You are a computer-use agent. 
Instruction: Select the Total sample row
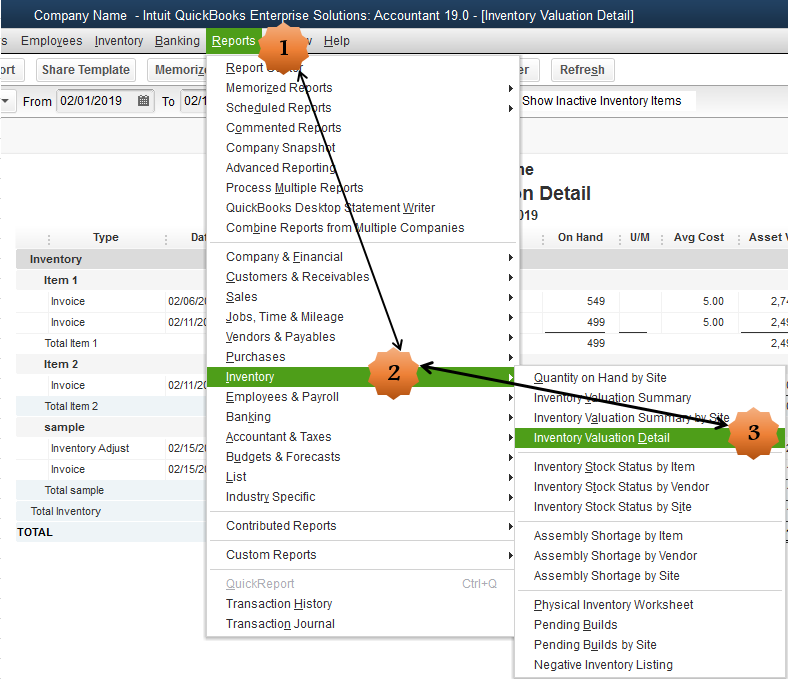point(111,491)
